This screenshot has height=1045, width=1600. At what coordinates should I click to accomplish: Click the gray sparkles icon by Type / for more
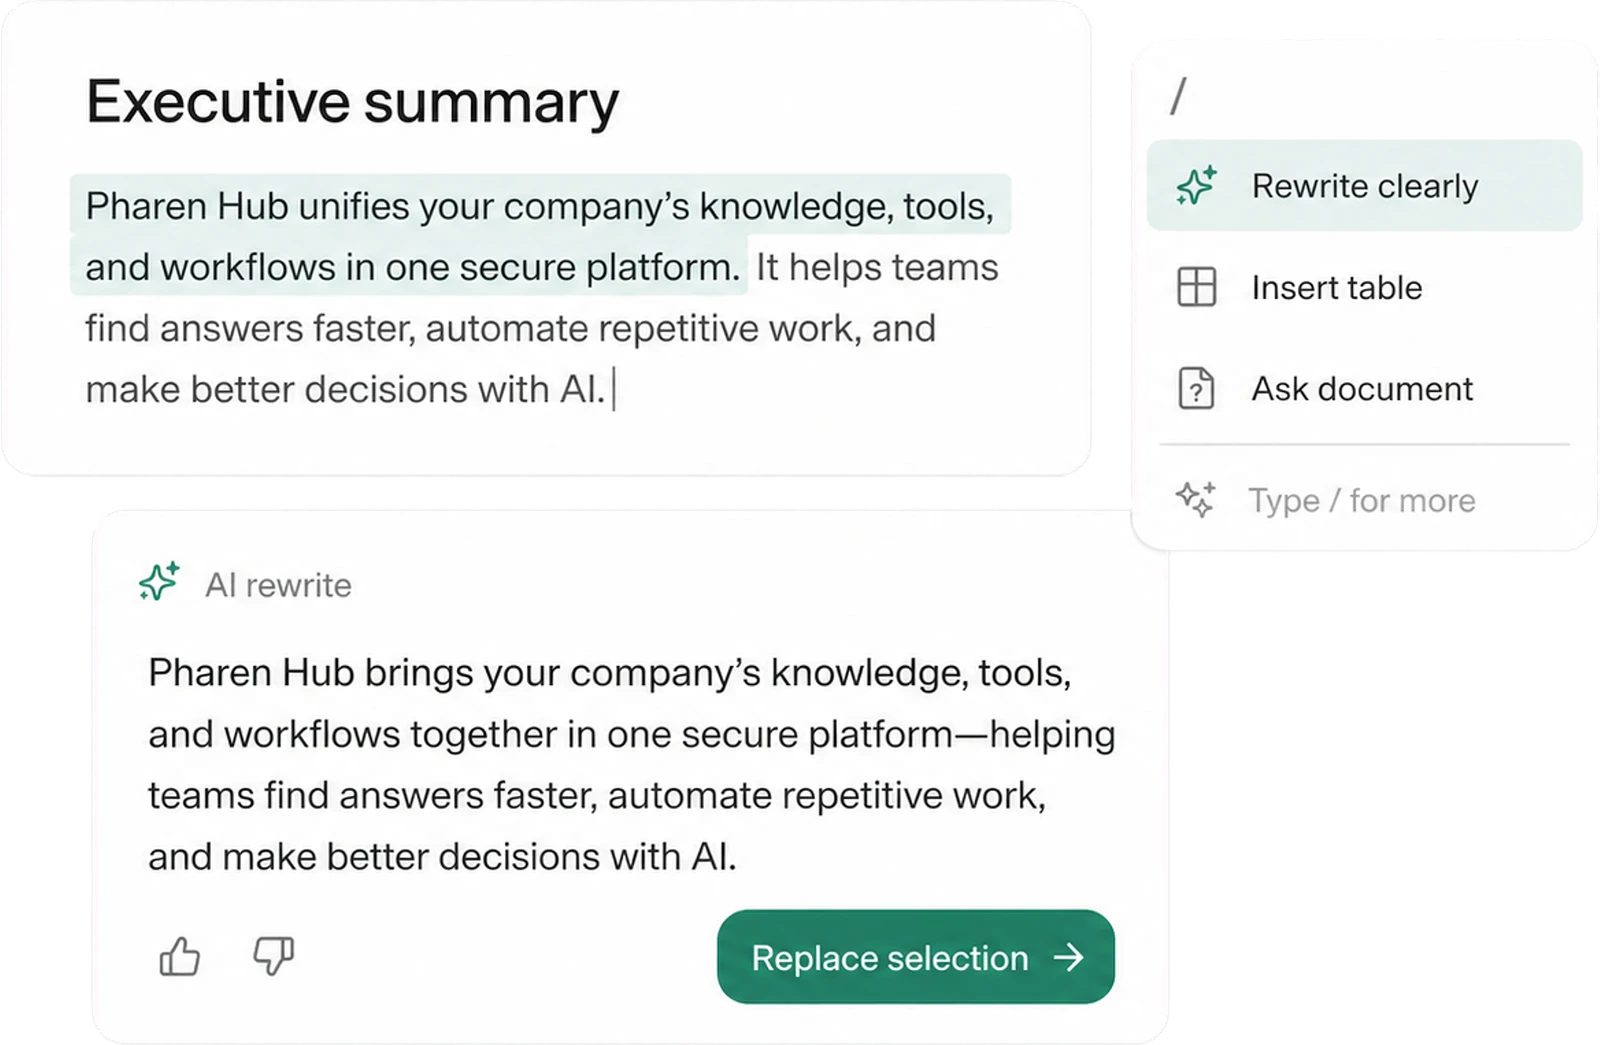click(x=1195, y=499)
